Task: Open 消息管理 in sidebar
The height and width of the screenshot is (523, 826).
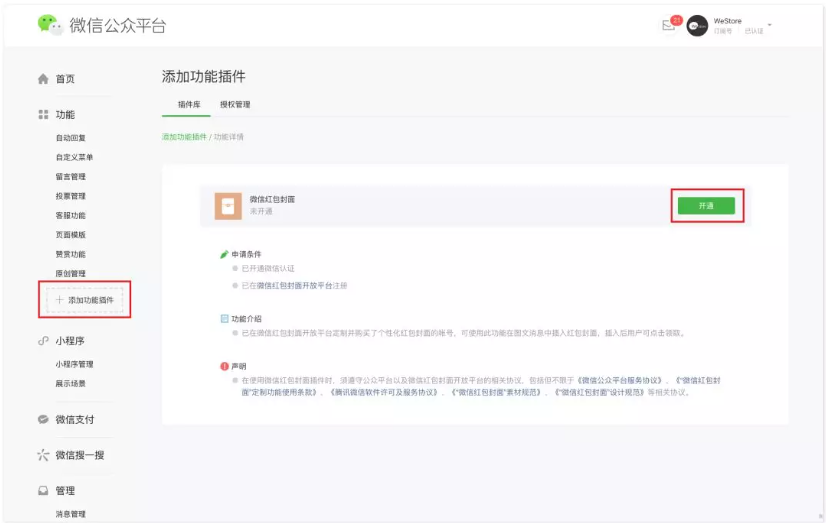Action: (71, 514)
